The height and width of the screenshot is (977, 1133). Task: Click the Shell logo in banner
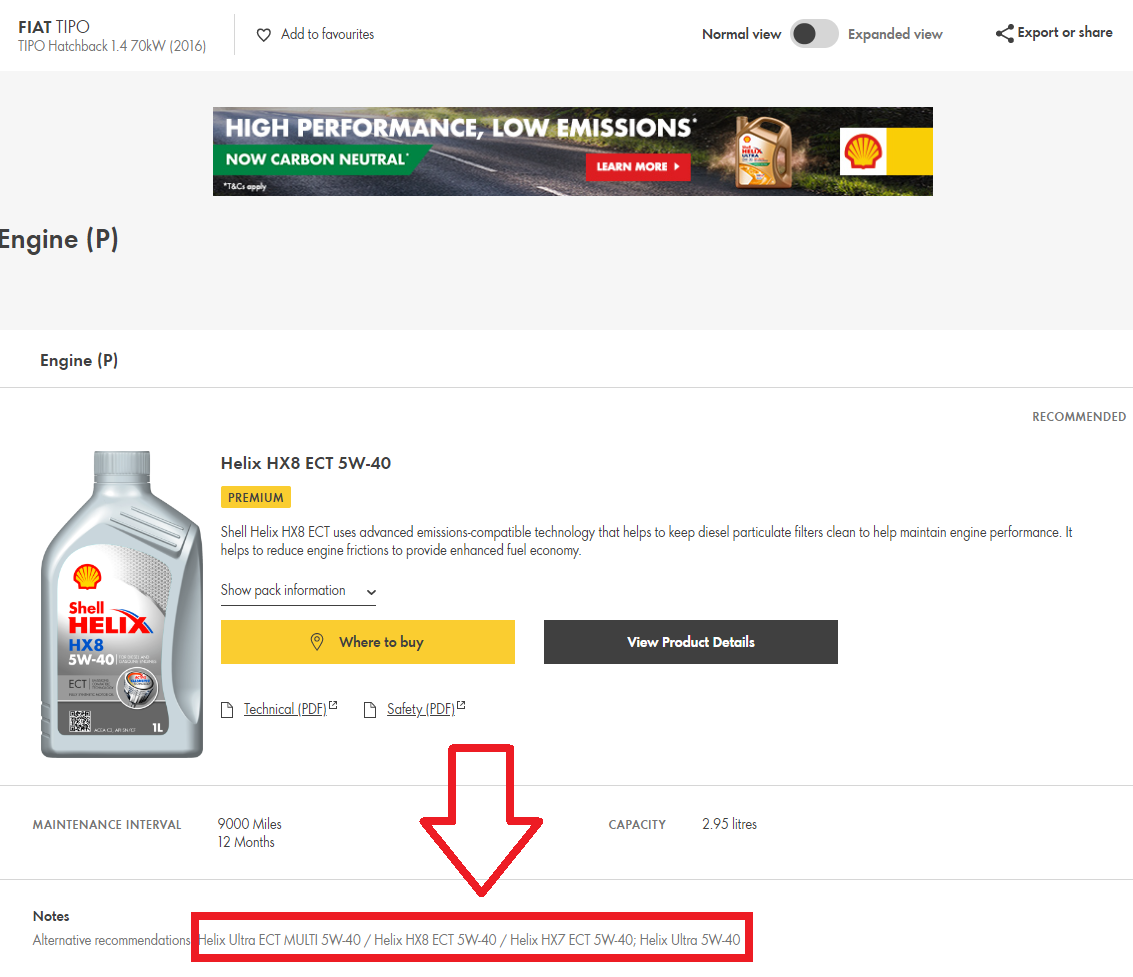862,152
